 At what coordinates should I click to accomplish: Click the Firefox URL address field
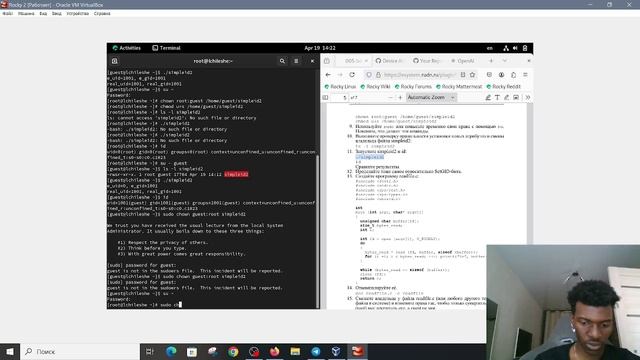coord(419,75)
